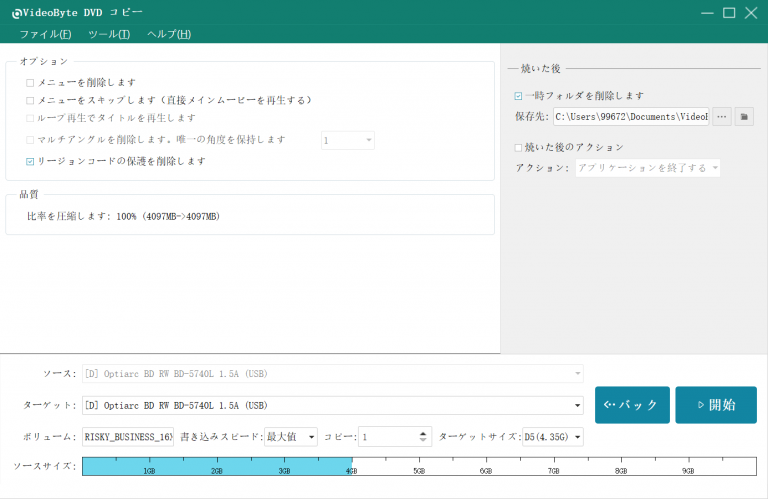Screen dimensions: 768x499
Task: Click the バック back button
Action: click(632, 405)
